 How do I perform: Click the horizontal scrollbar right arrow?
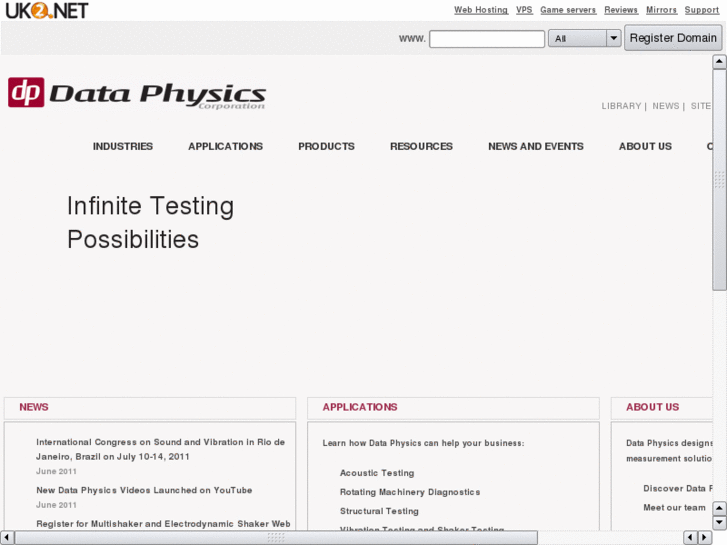click(705, 538)
